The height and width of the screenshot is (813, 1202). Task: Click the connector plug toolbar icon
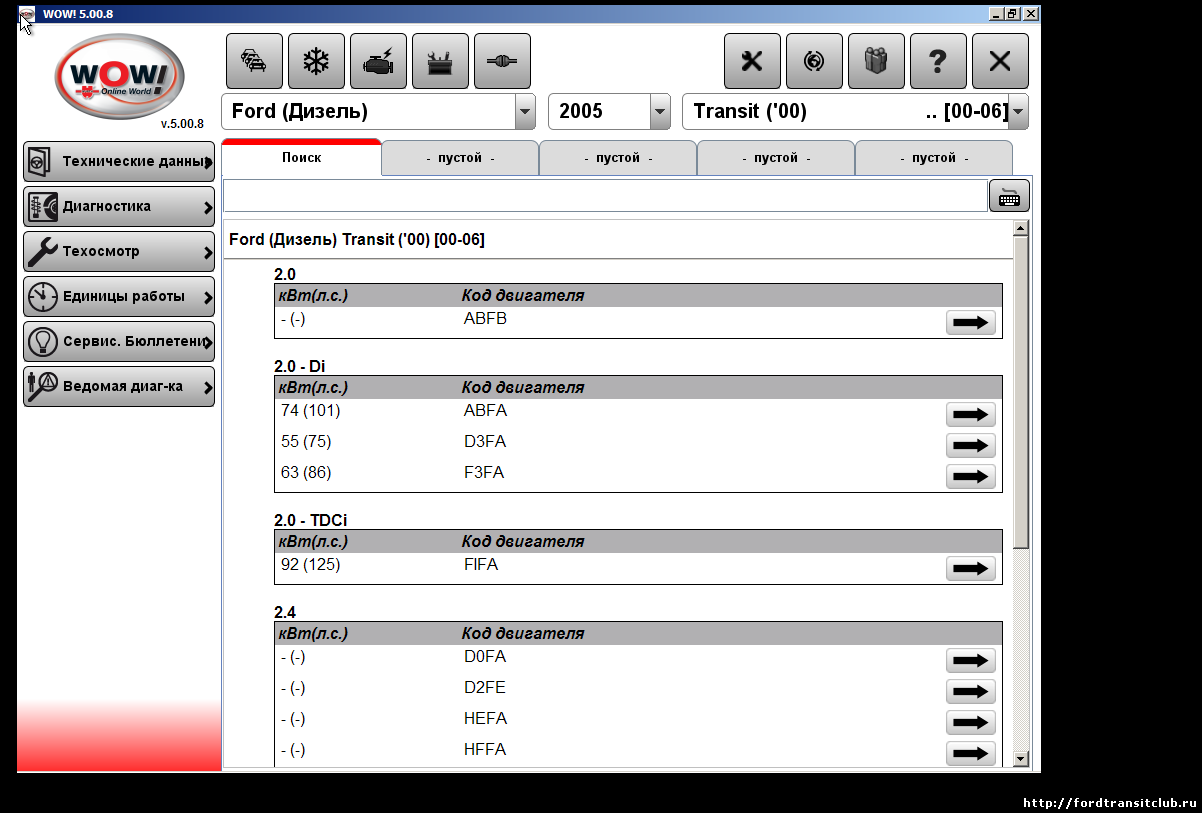tap(502, 61)
